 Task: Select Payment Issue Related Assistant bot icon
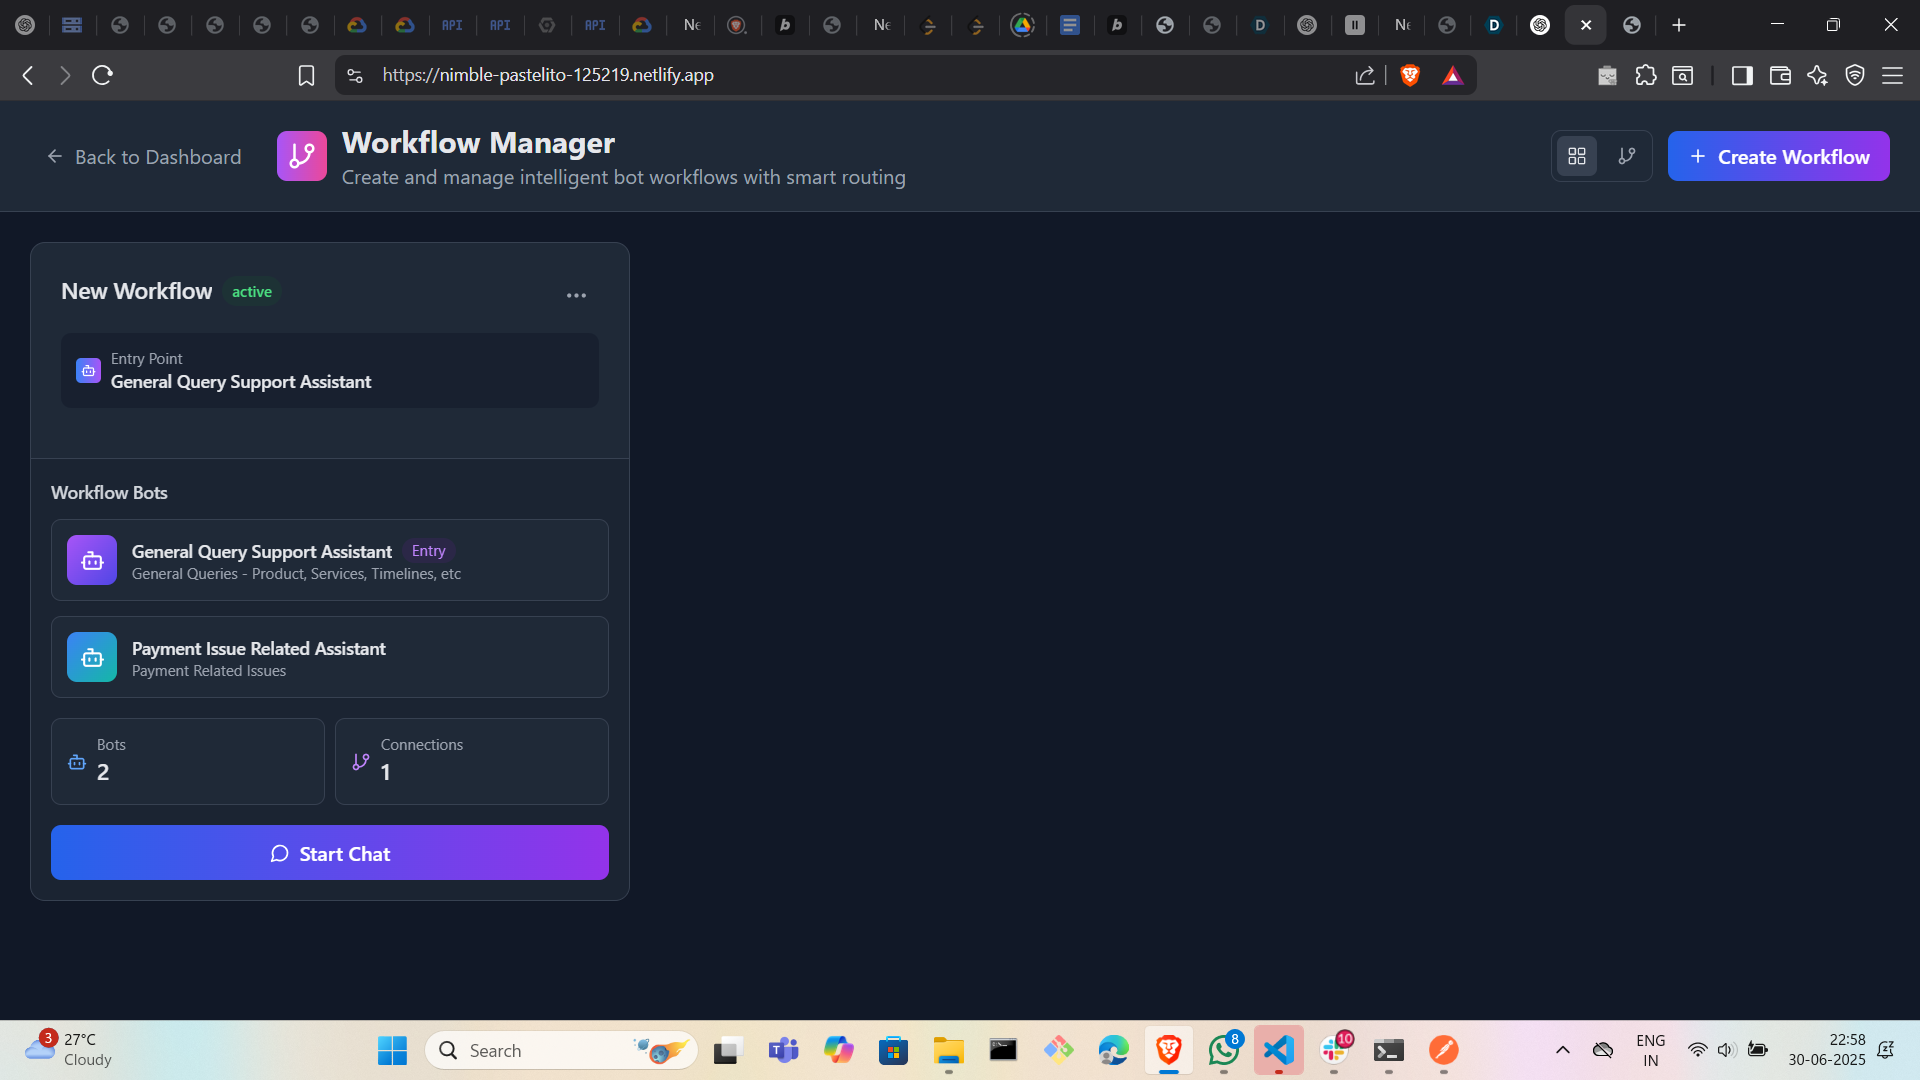92,657
